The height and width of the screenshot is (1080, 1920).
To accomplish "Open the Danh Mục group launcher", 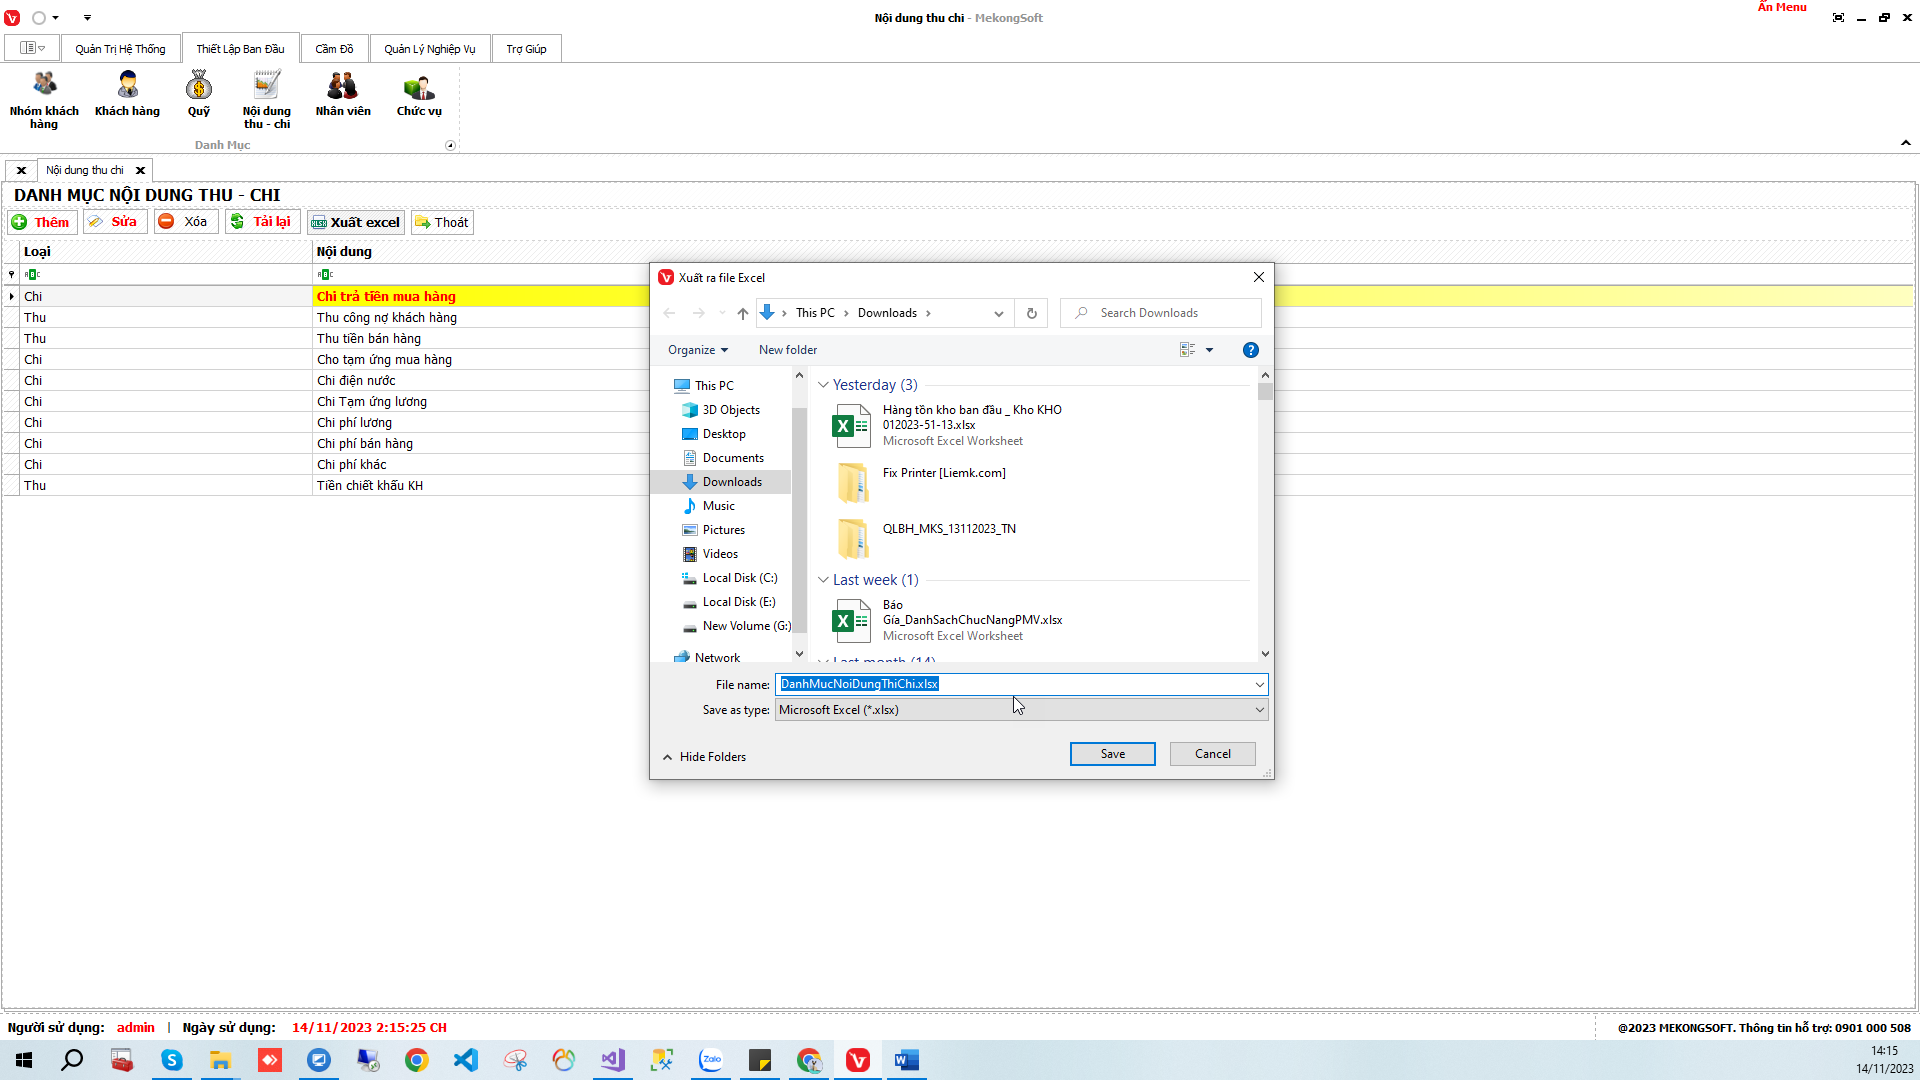I will point(450,145).
